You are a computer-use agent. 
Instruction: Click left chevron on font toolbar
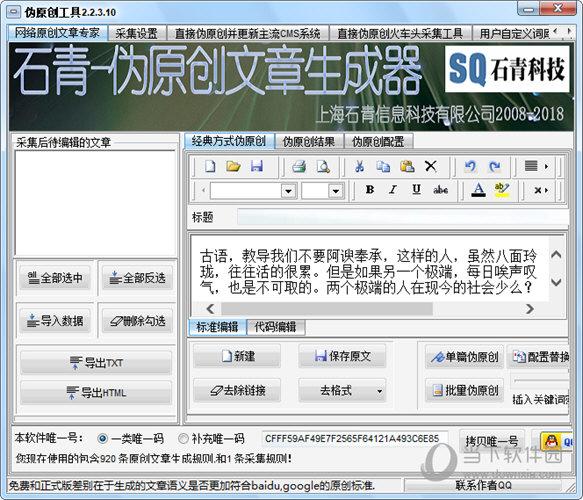(x=203, y=190)
